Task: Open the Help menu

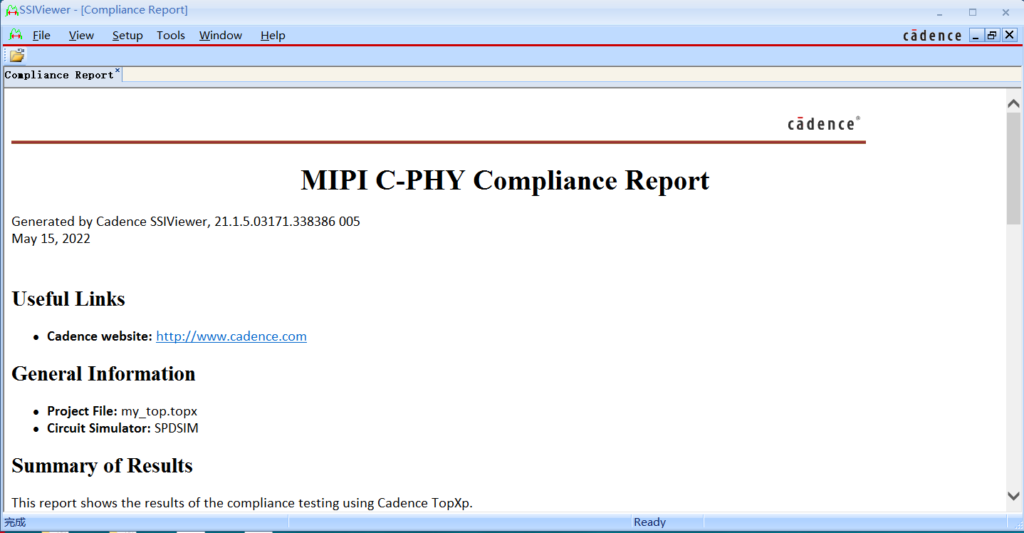Action: (x=273, y=35)
